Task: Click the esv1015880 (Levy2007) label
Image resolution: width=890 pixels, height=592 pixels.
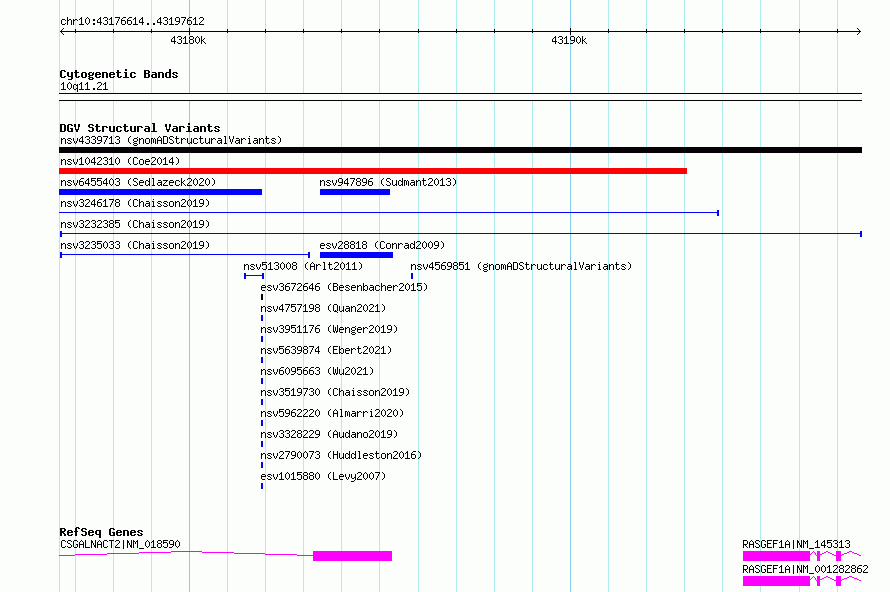Action: (x=323, y=476)
